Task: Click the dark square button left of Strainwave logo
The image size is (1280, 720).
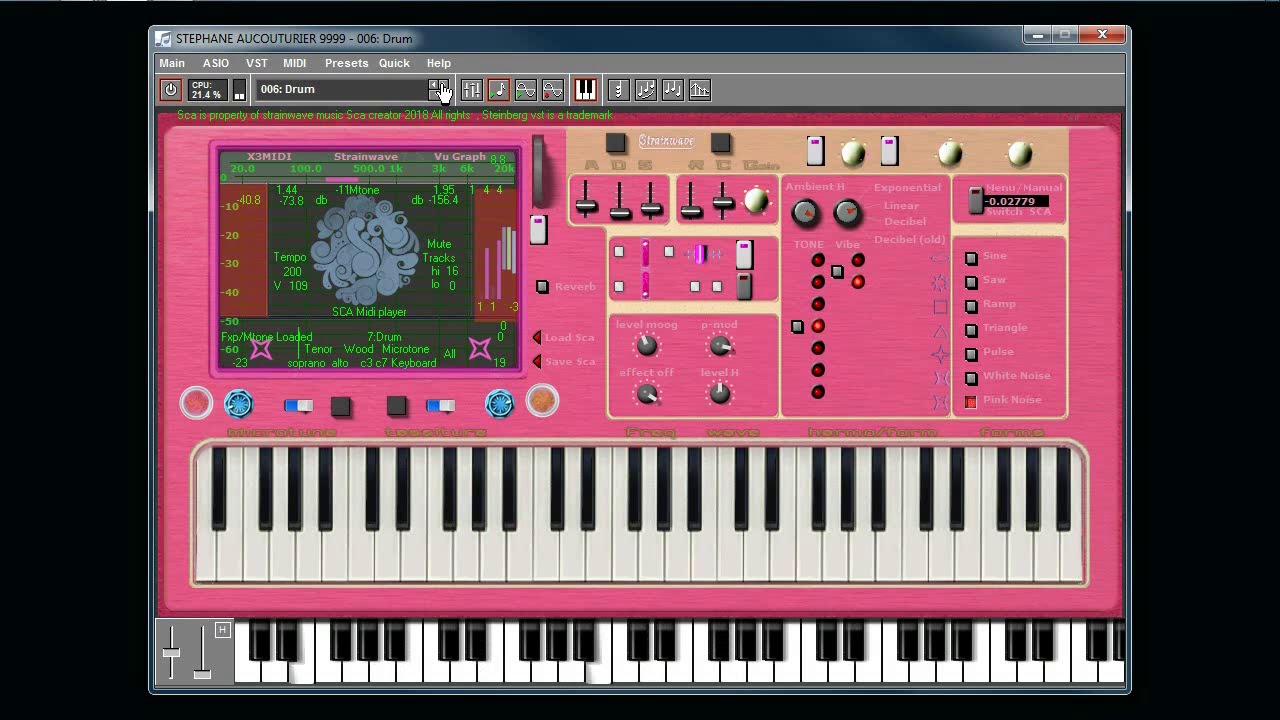Action: coord(616,143)
